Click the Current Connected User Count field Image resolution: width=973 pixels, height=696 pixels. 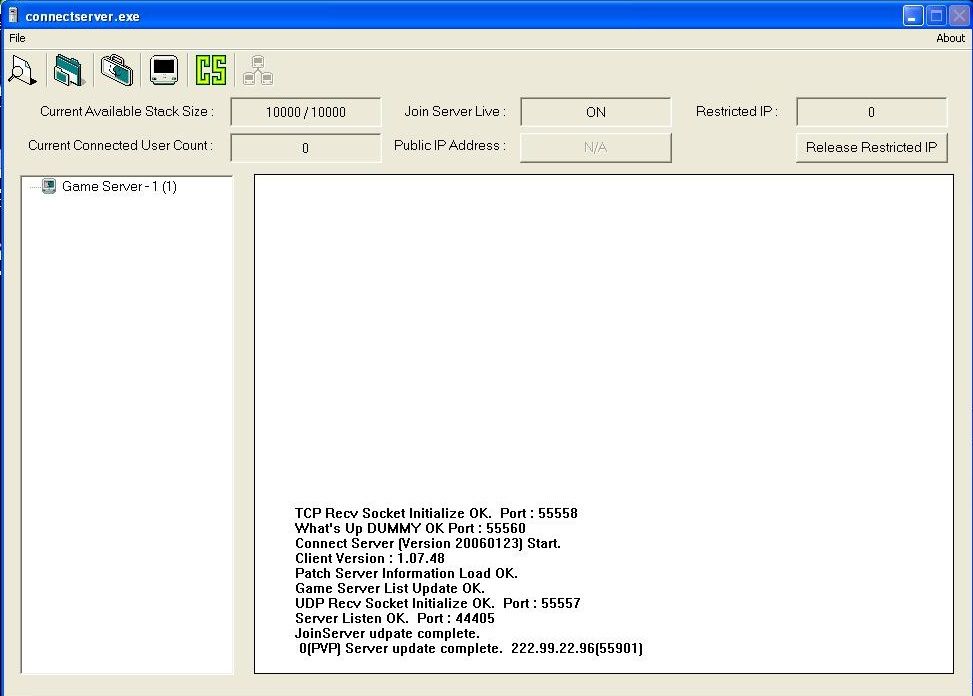pyautogui.click(x=306, y=148)
